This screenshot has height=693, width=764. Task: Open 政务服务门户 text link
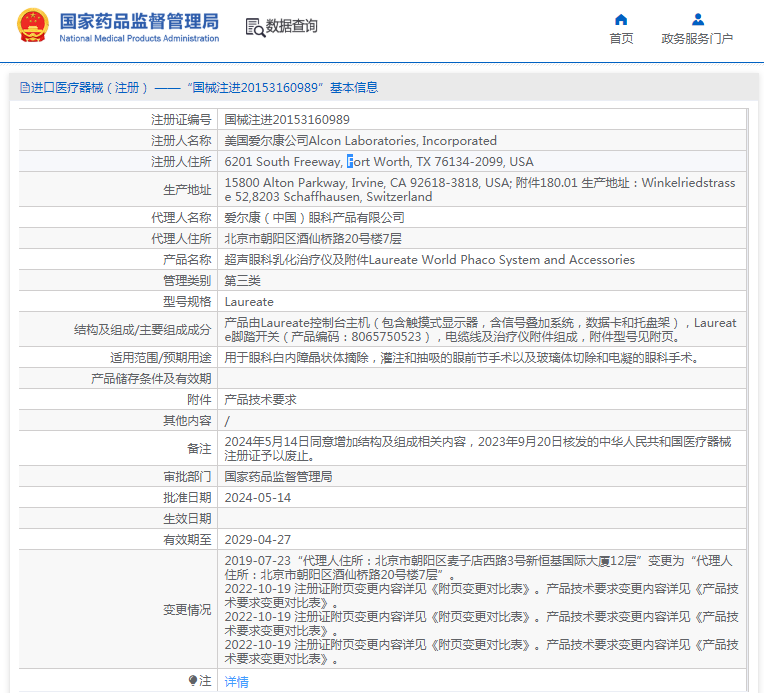pyautogui.click(x=697, y=38)
